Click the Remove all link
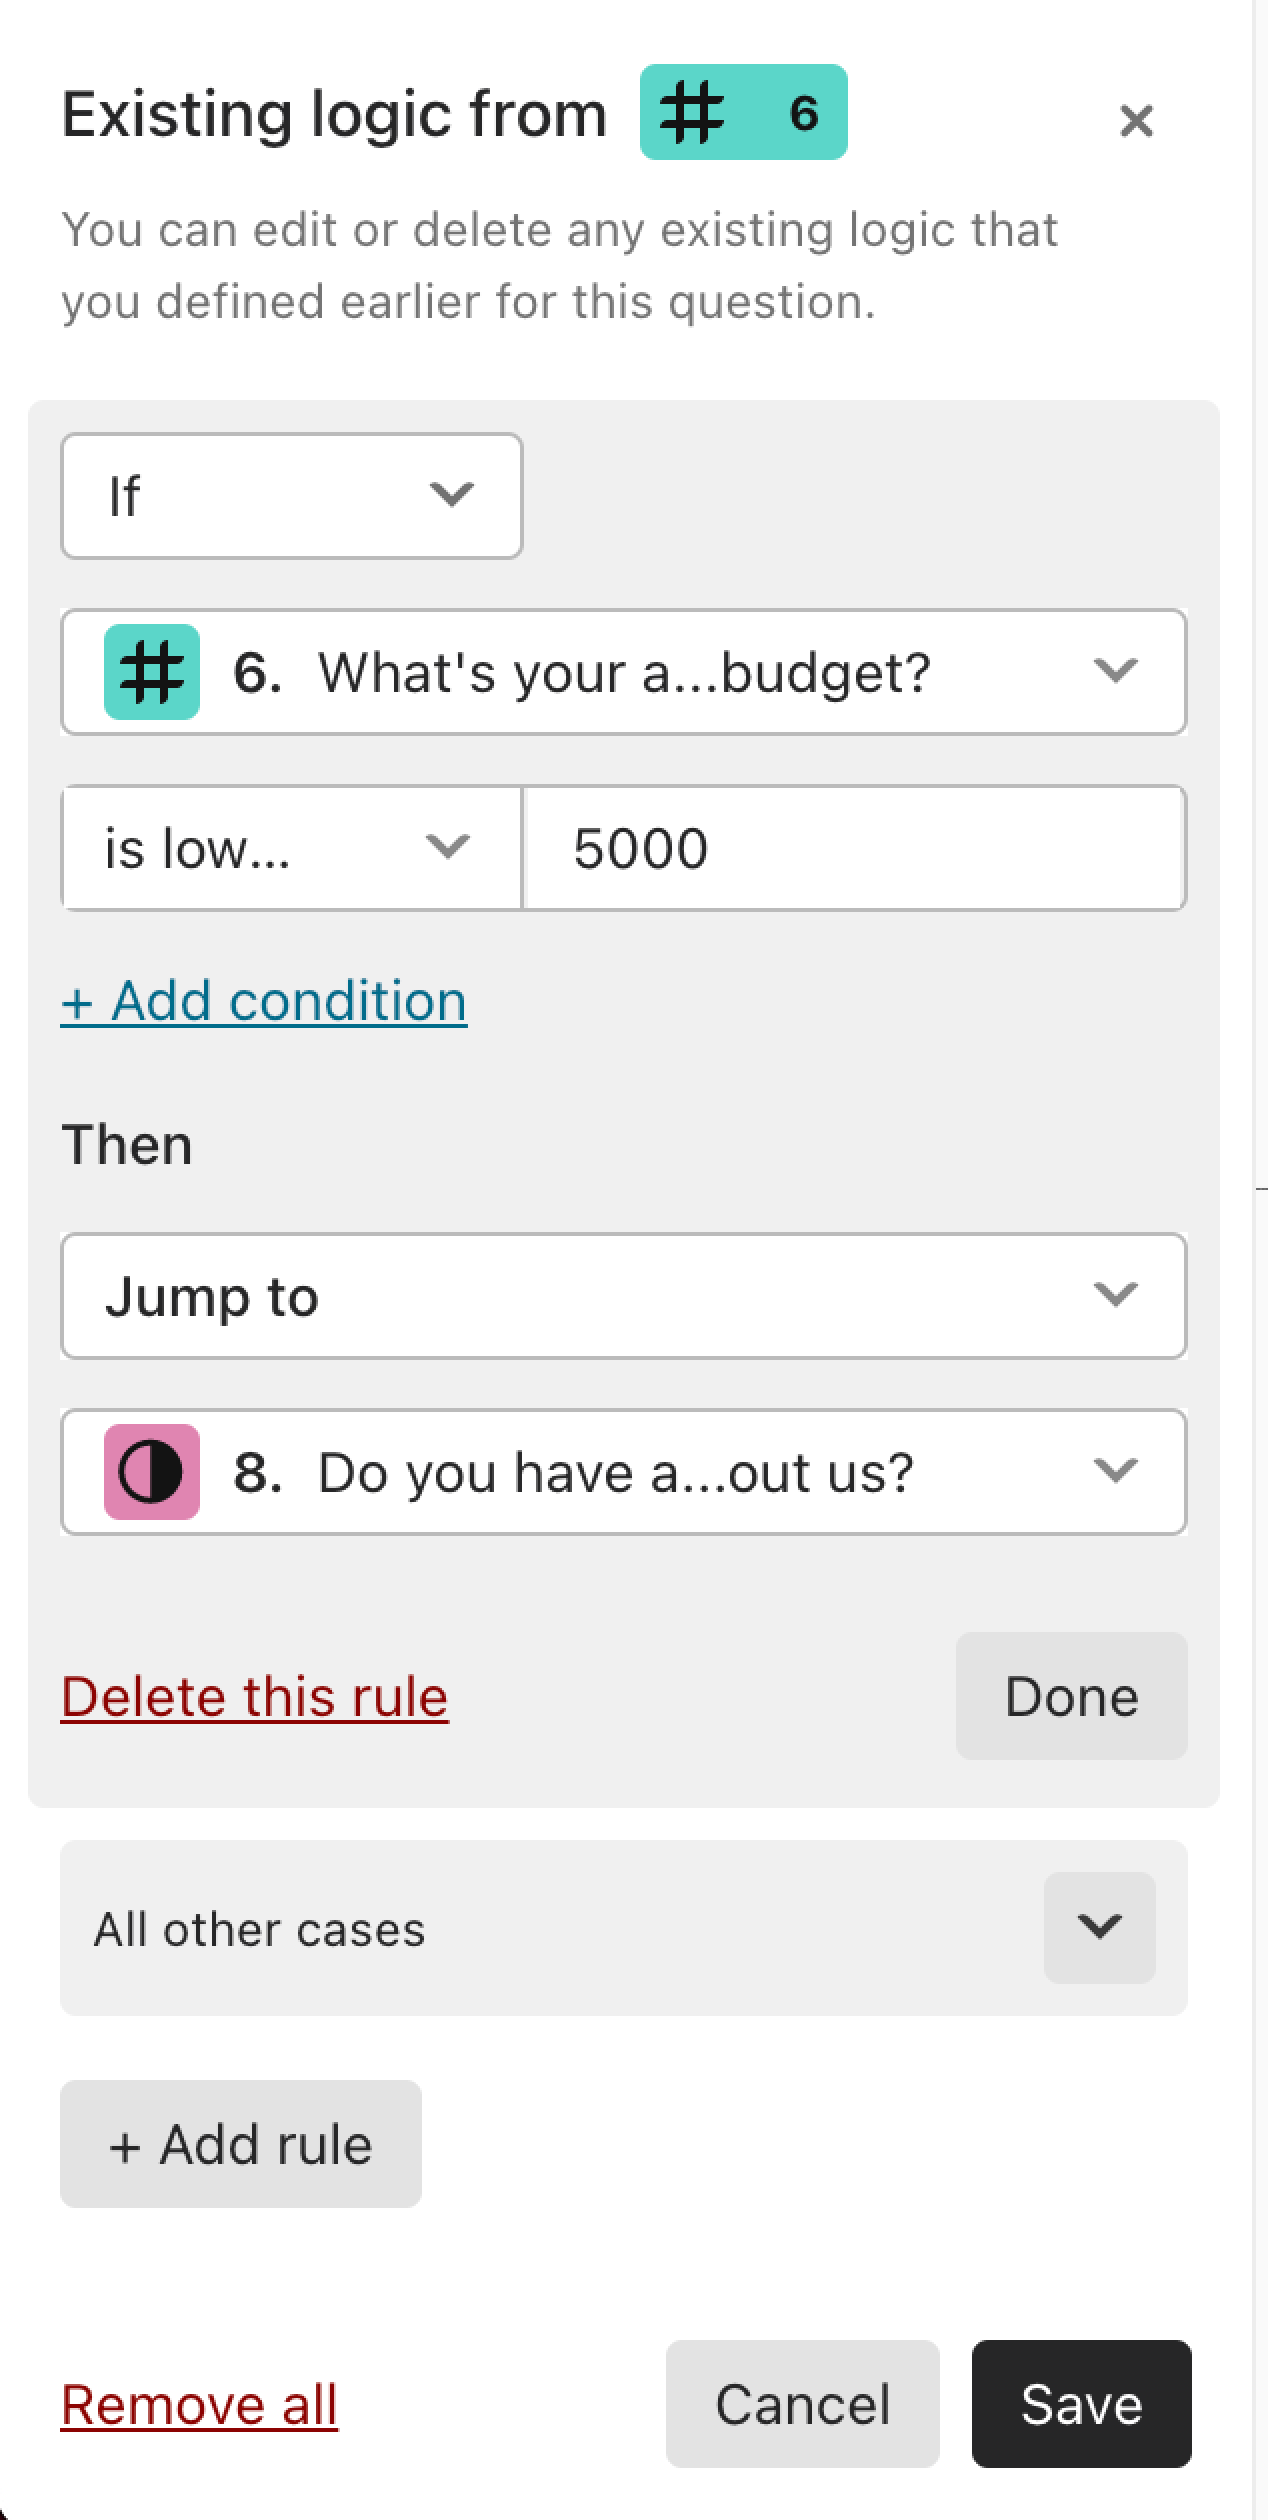 click(x=200, y=2405)
